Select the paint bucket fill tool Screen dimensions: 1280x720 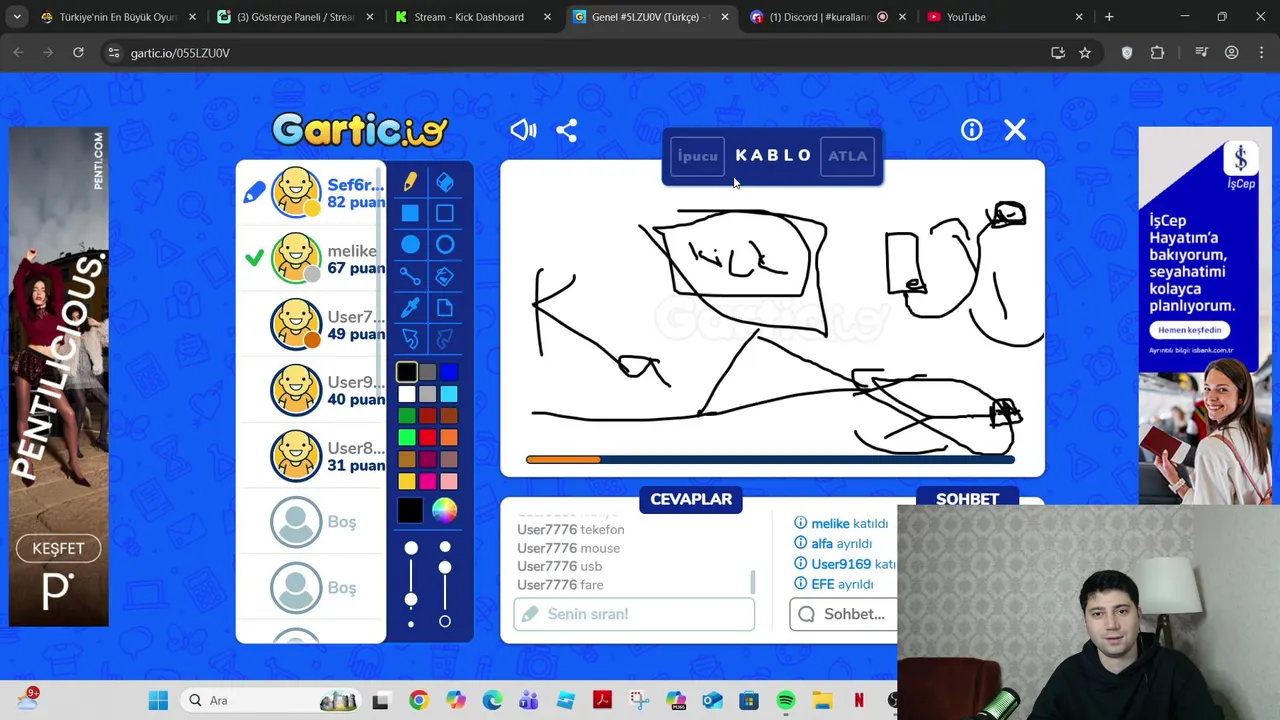(x=445, y=276)
